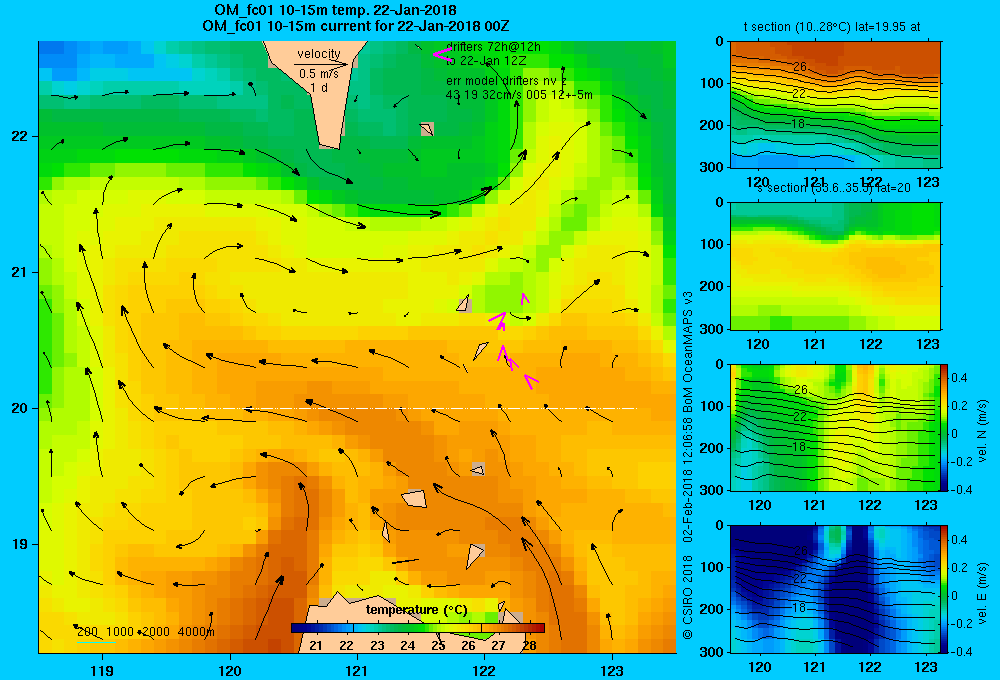
Task: Click the vel. E section plot panel
Action: pos(835,589)
